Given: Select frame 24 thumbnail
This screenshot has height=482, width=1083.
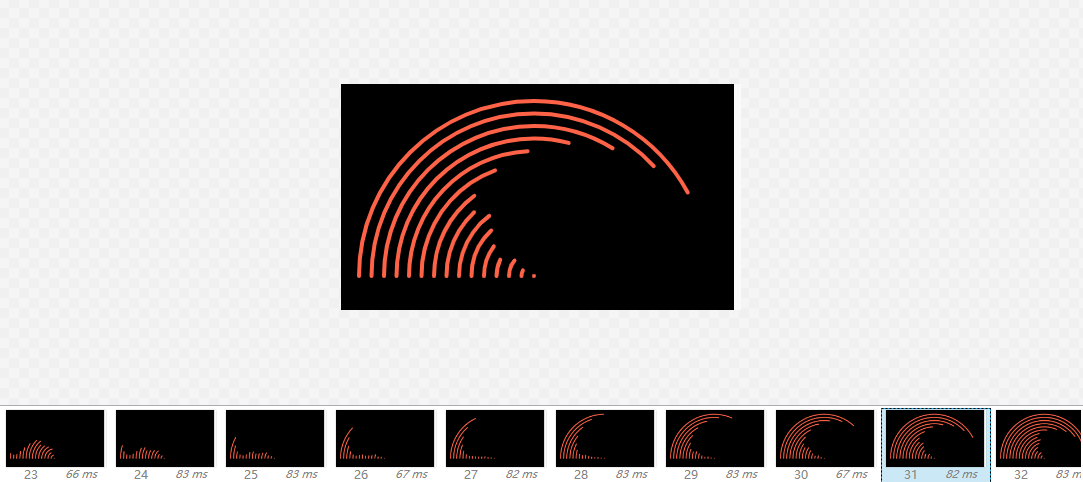Looking at the screenshot, I should click(x=165, y=438).
